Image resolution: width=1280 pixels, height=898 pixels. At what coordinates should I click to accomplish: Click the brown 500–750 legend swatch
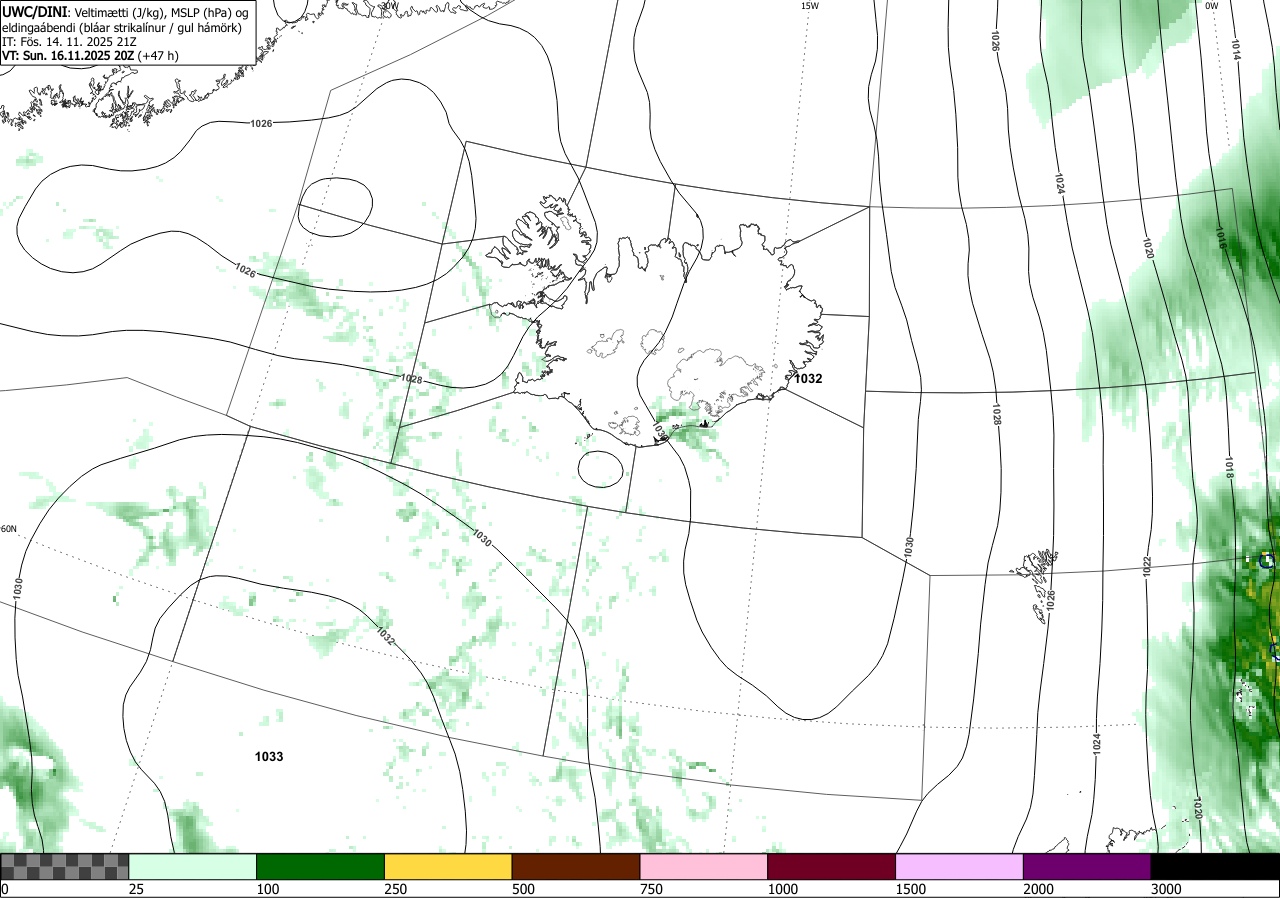pyautogui.click(x=576, y=866)
